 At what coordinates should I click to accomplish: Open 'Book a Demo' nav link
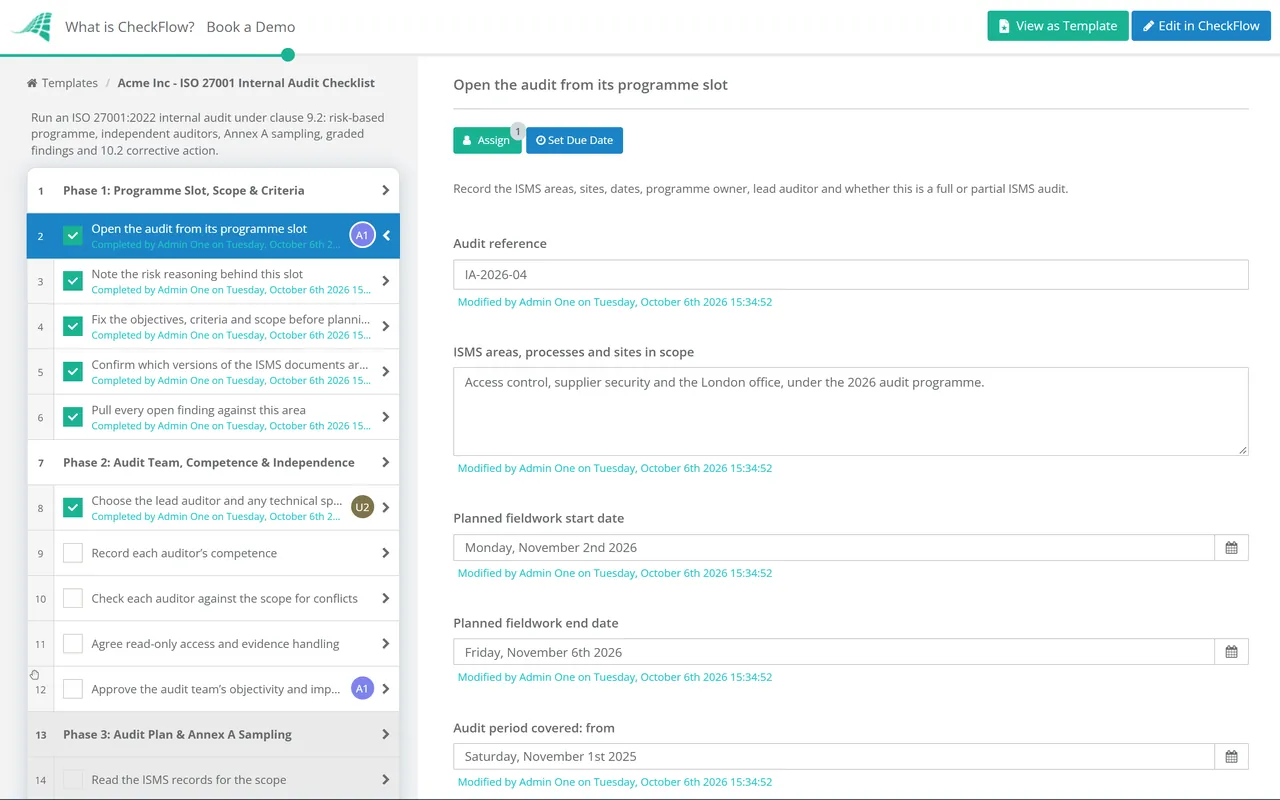[251, 27]
